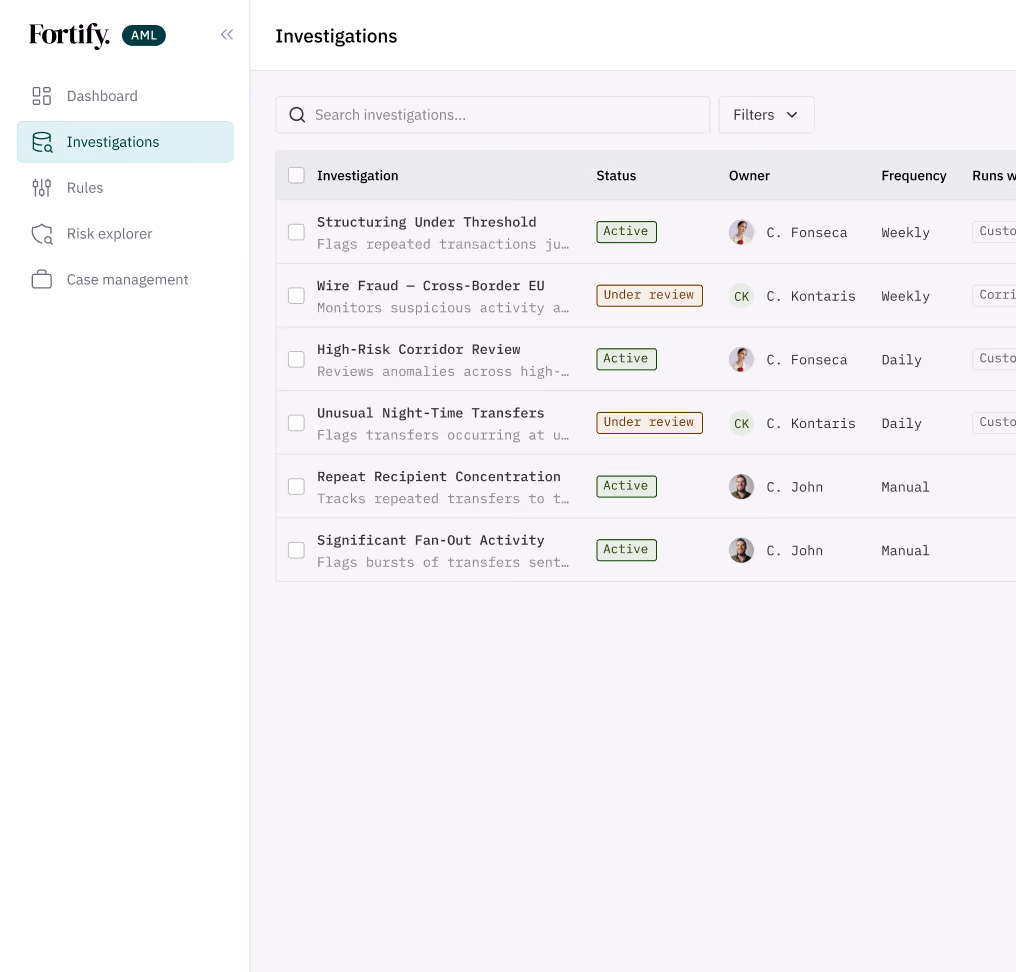Check High-Risk Corridor Review checkbox
This screenshot has height=972, width=1016.
coord(296,359)
